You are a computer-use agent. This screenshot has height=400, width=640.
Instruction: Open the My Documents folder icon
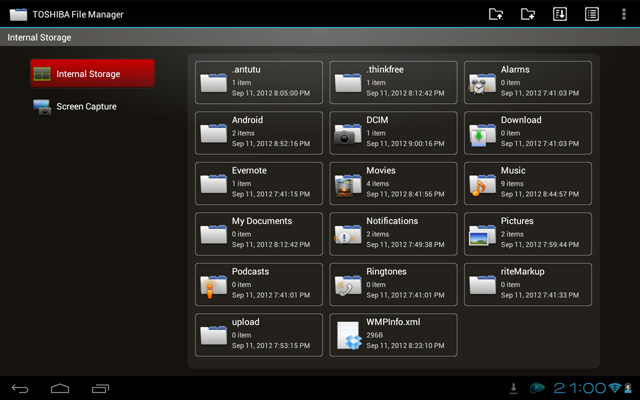[213, 234]
